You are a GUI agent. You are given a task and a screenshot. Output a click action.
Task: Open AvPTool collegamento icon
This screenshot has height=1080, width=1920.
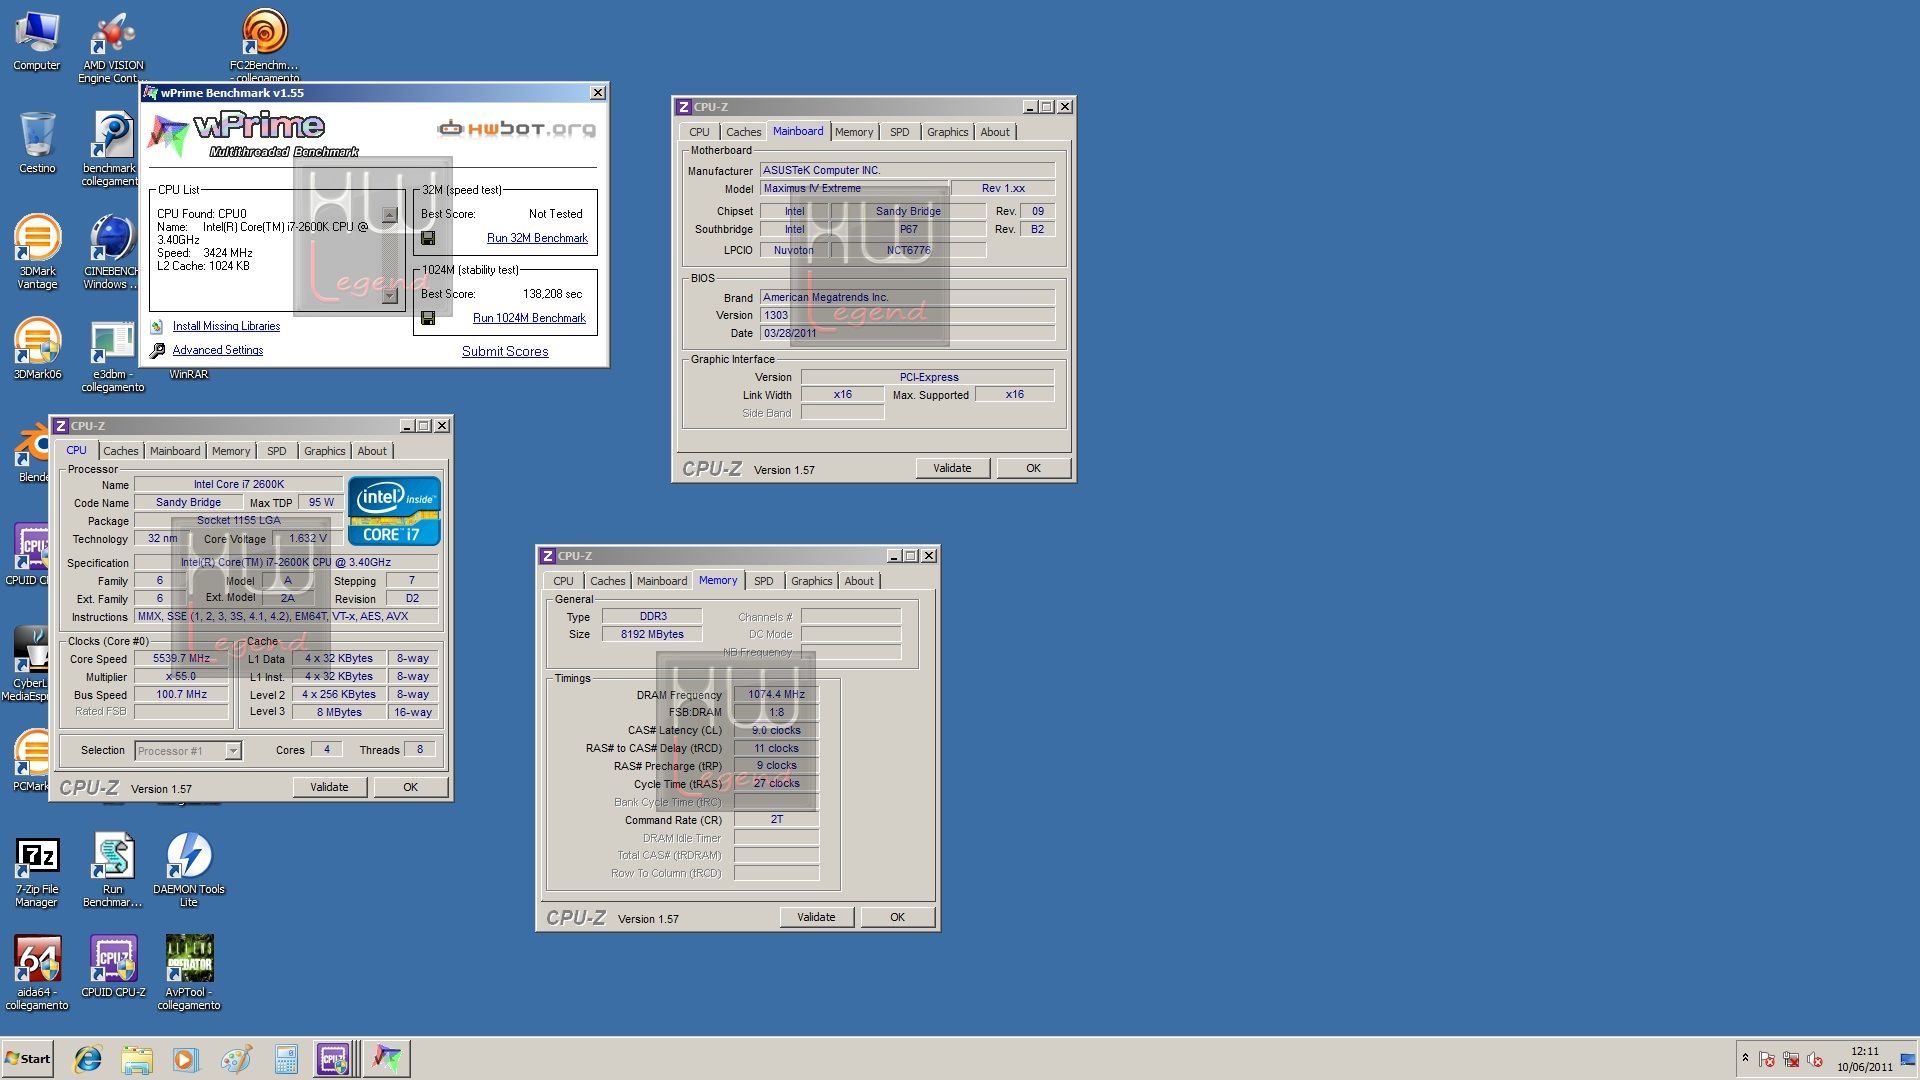coord(189,973)
